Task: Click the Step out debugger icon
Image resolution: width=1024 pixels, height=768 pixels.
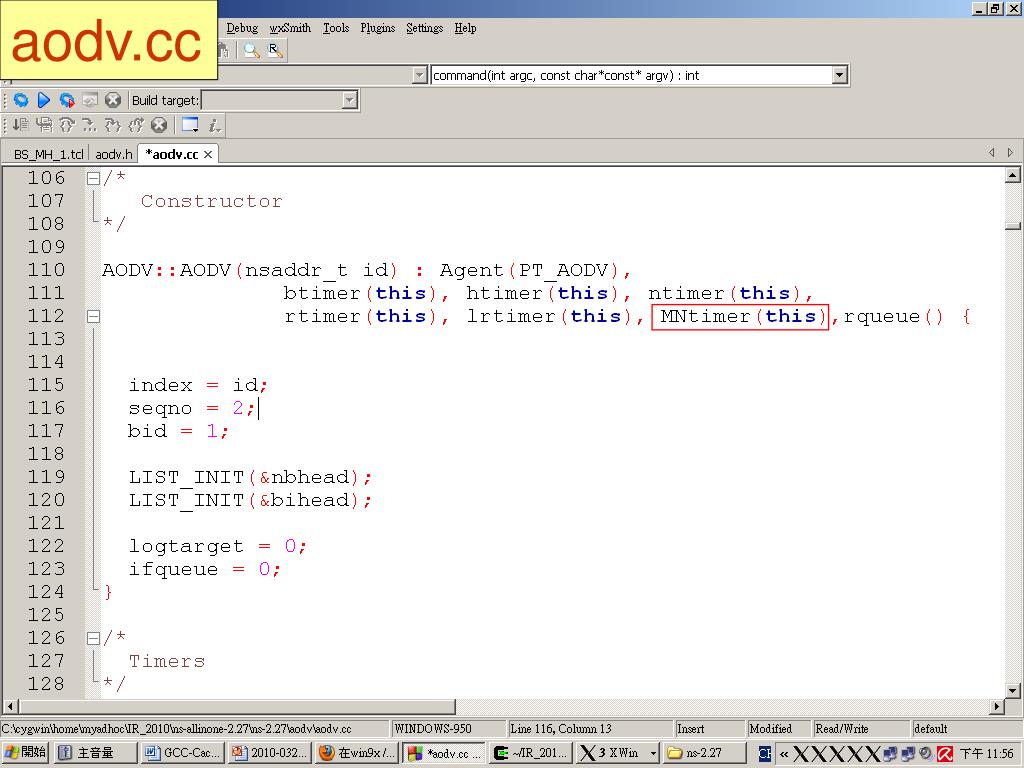Action: point(136,125)
